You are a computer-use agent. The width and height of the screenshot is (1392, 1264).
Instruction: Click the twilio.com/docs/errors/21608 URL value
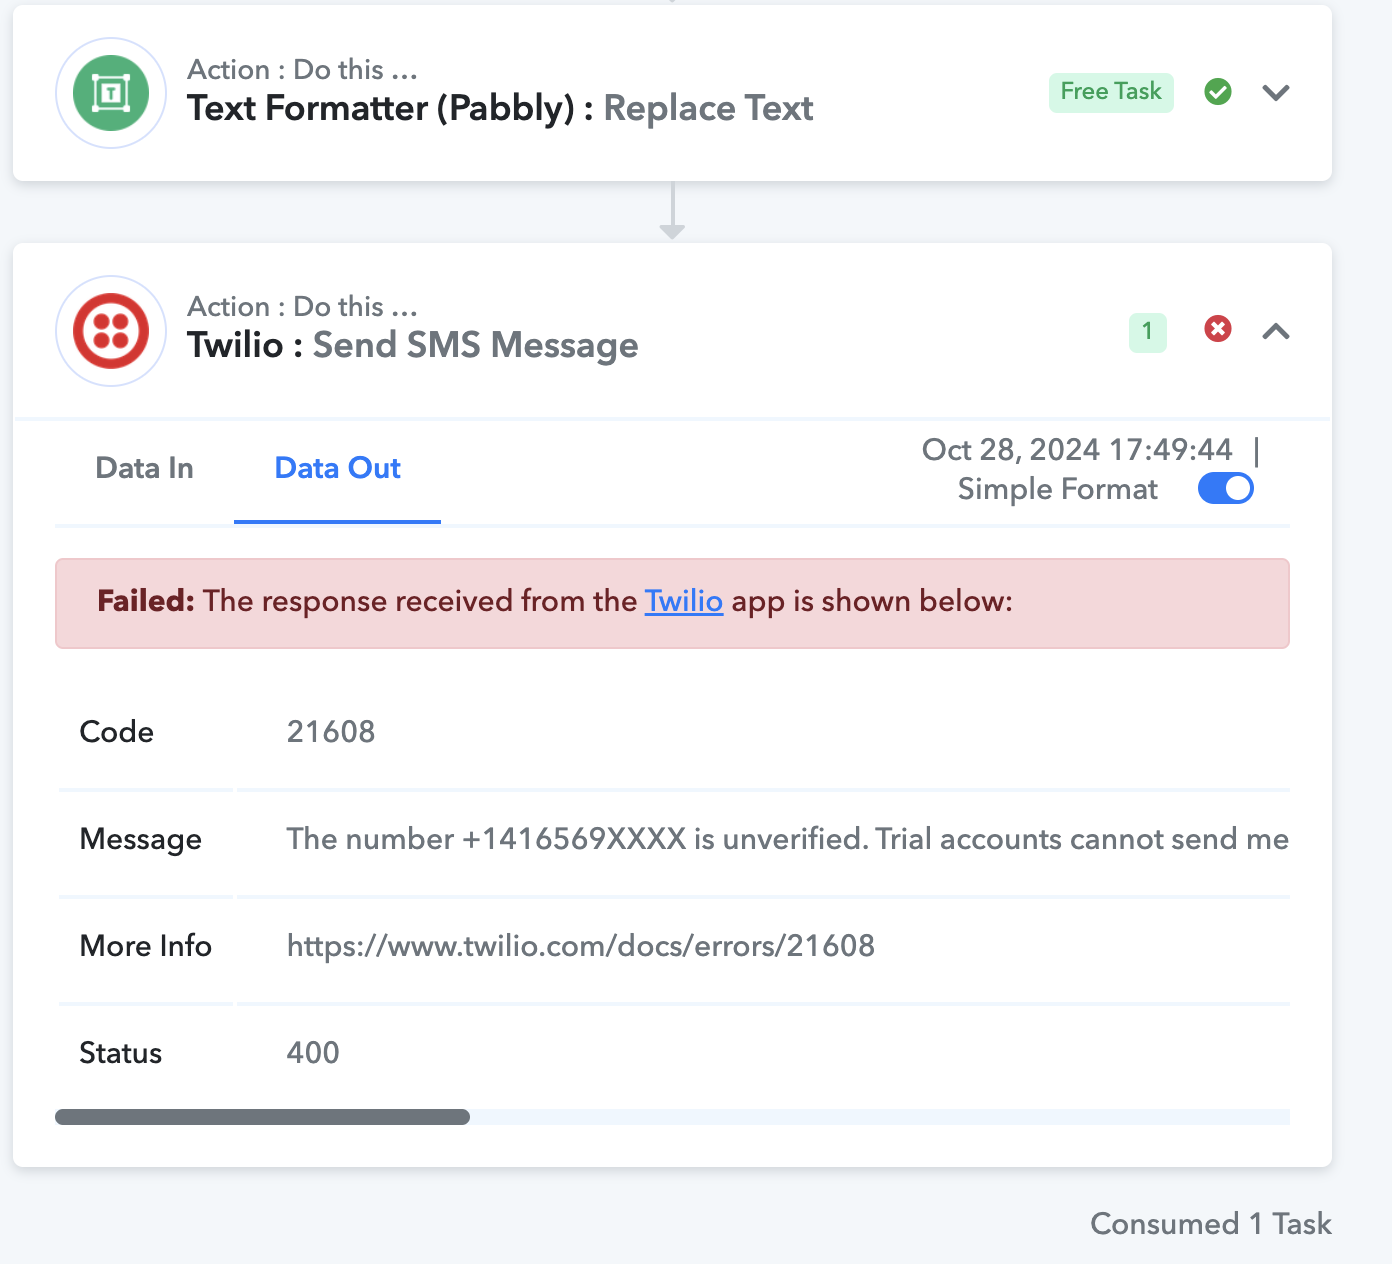(581, 946)
